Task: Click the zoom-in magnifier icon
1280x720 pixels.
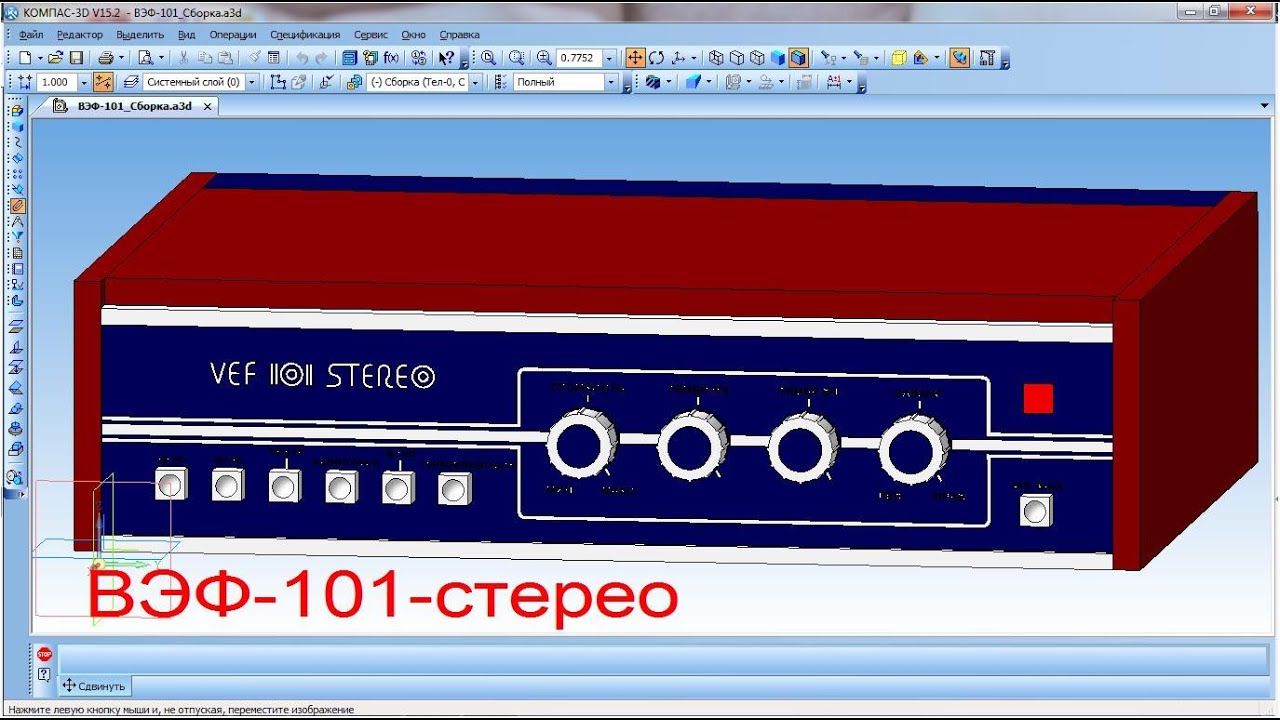Action: click(544, 58)
